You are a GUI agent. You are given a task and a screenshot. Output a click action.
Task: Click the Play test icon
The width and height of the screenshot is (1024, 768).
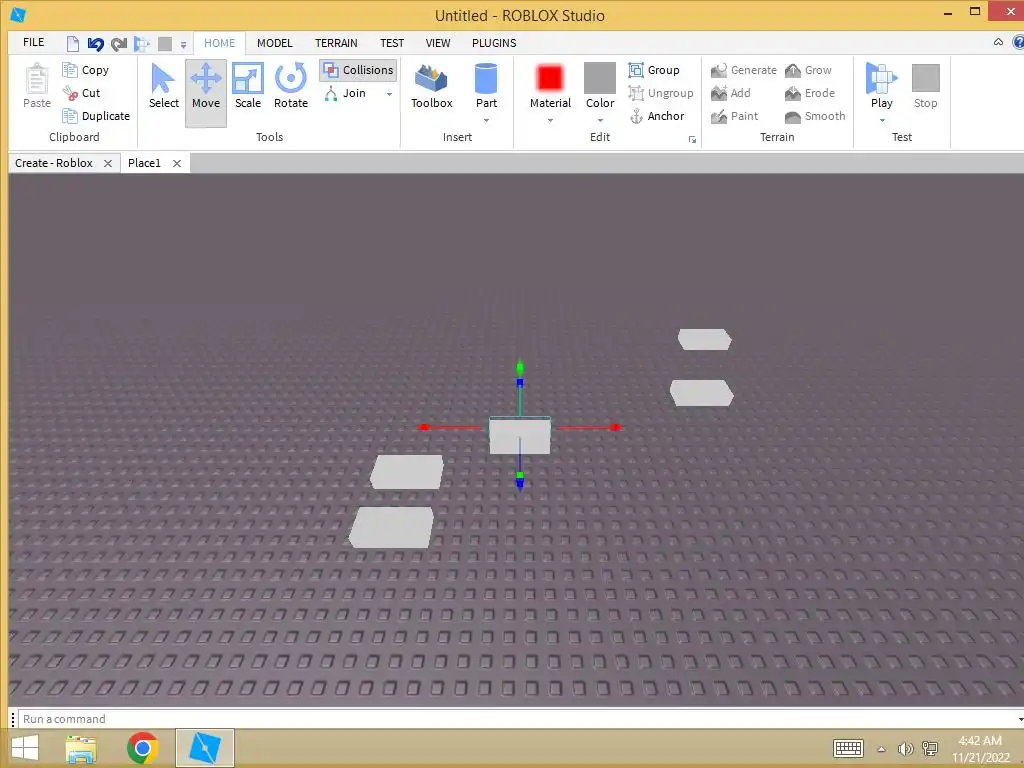(882, 78)
